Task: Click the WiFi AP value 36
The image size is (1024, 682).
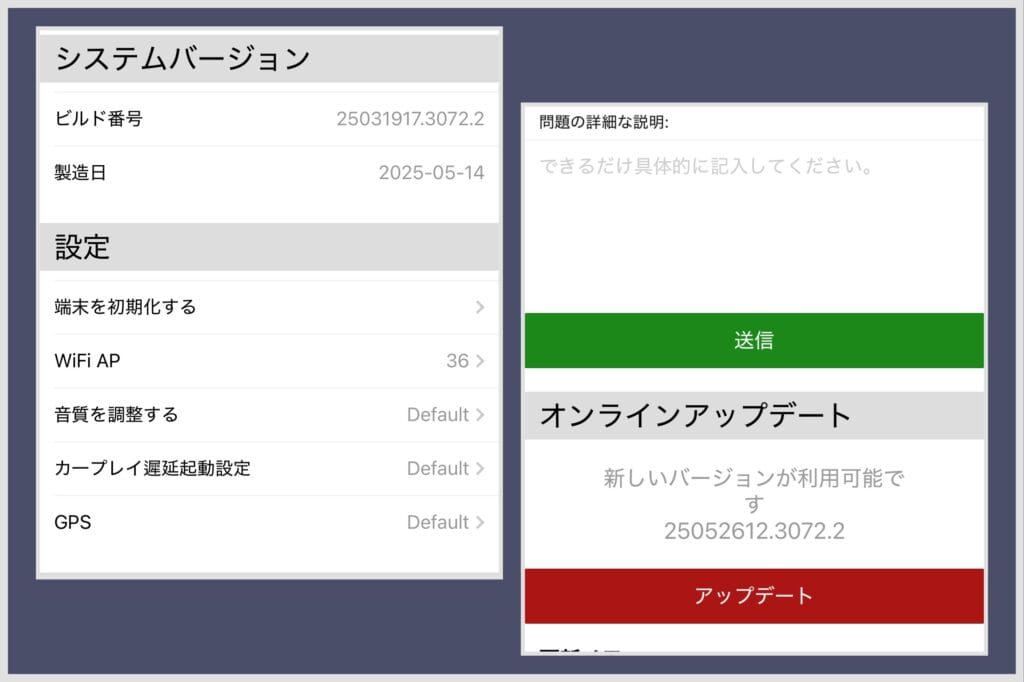Action: [x=457, y=361]
